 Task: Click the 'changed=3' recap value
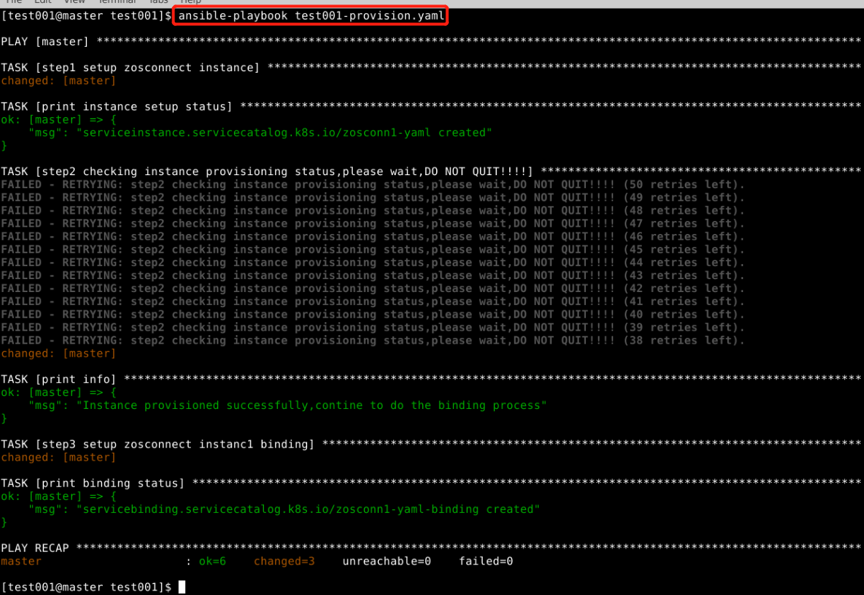(284, 561)
